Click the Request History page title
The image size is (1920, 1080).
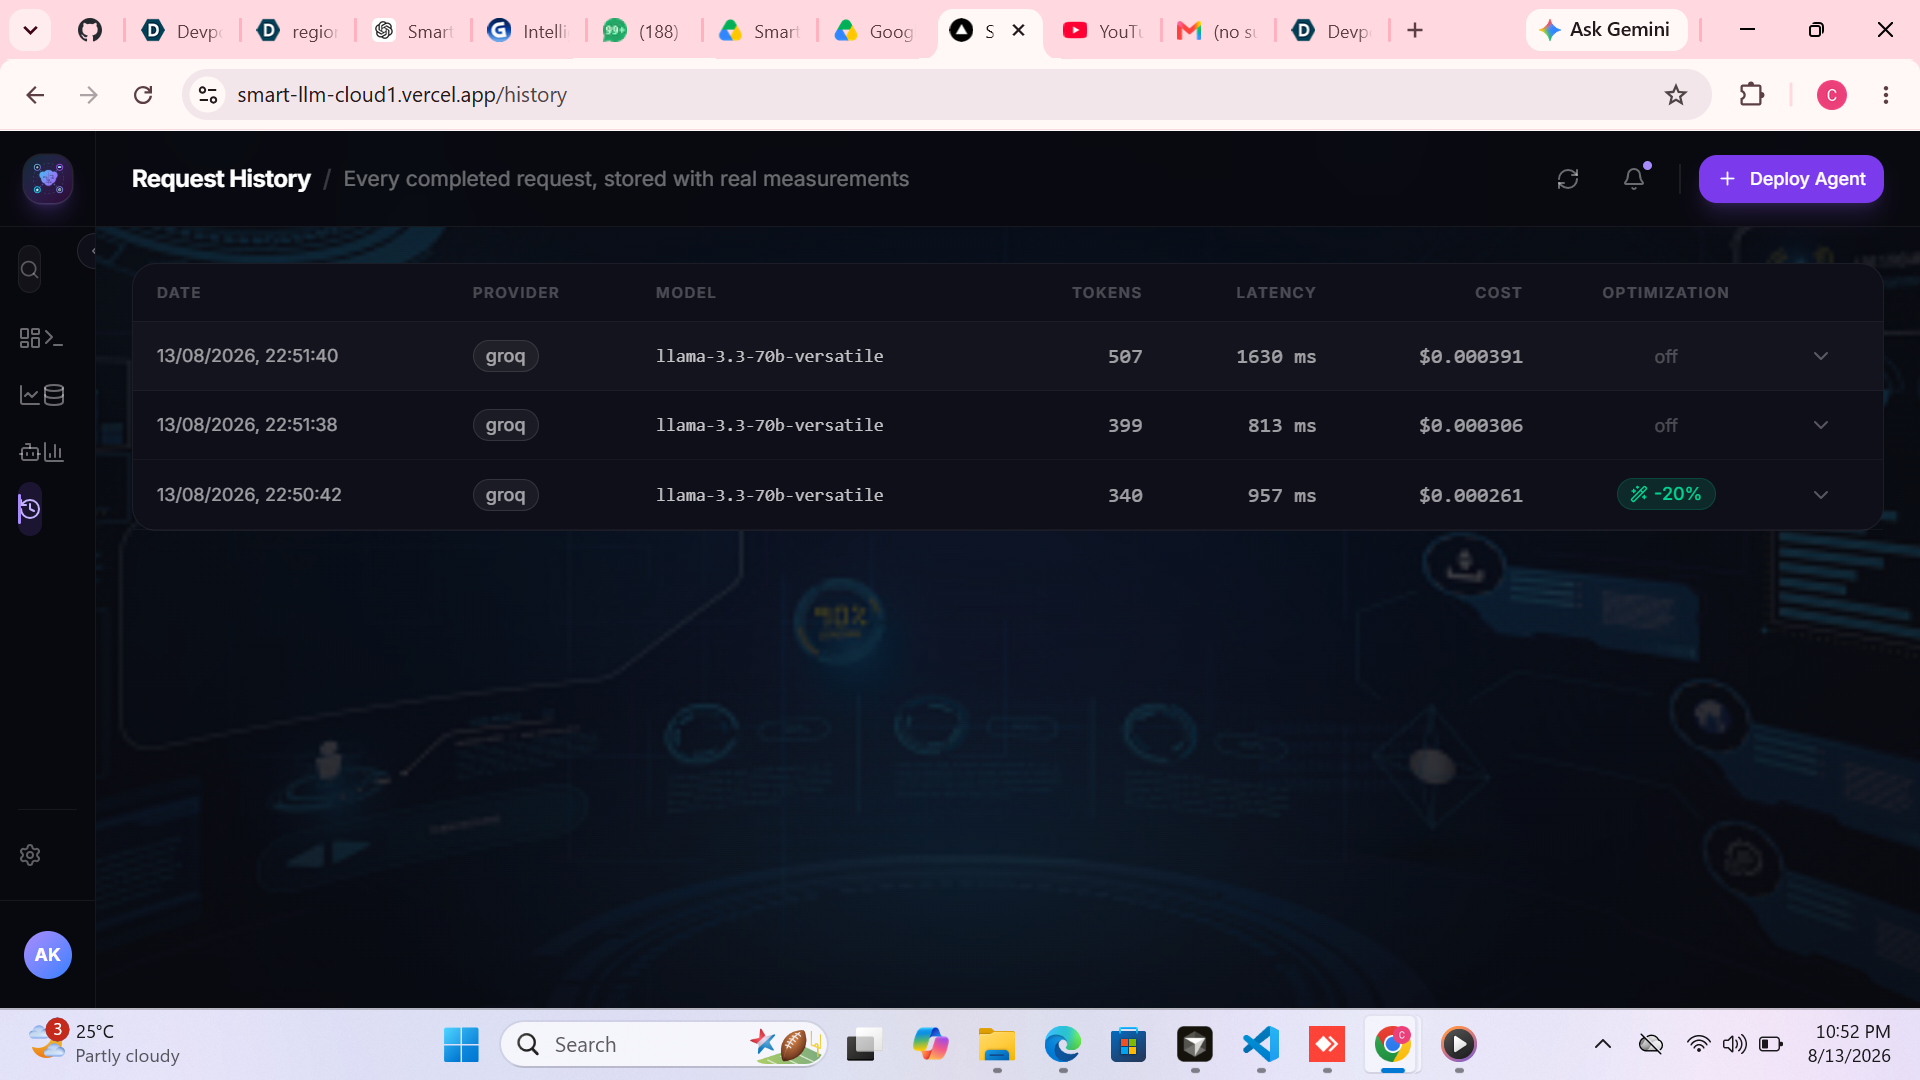[x=221, y=179]
